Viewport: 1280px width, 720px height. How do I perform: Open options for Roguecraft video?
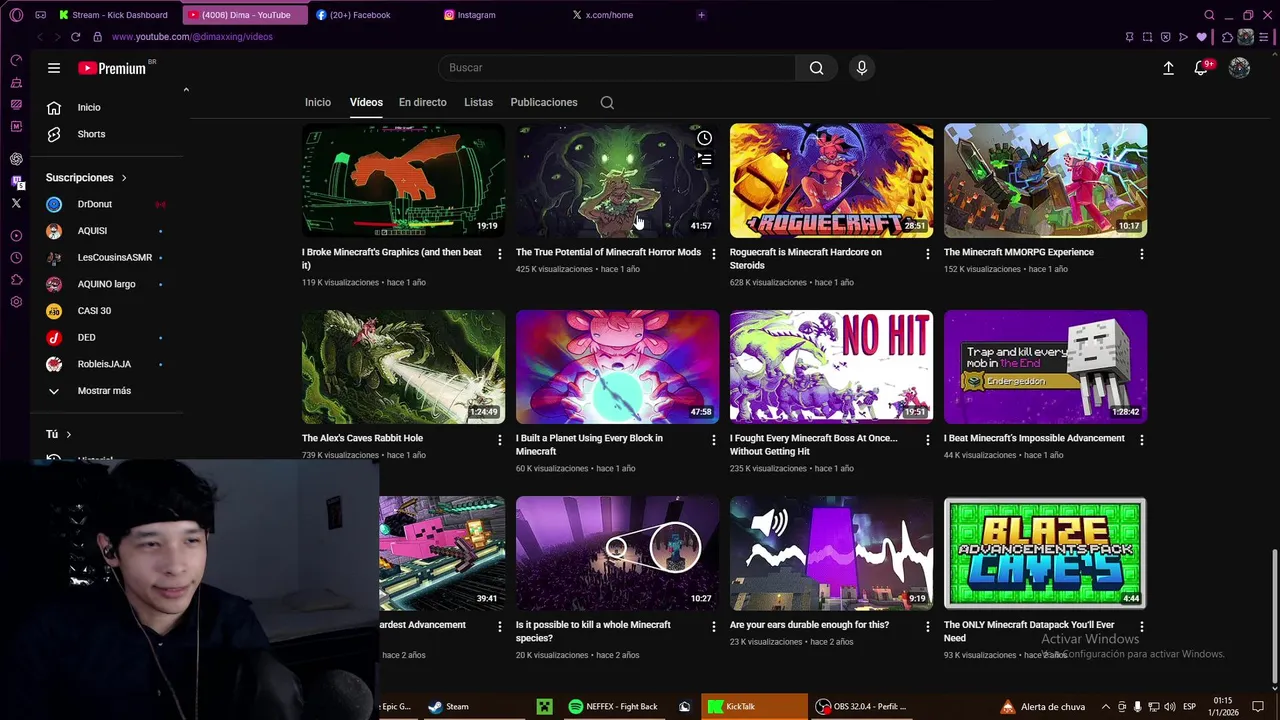pos(927,254)
